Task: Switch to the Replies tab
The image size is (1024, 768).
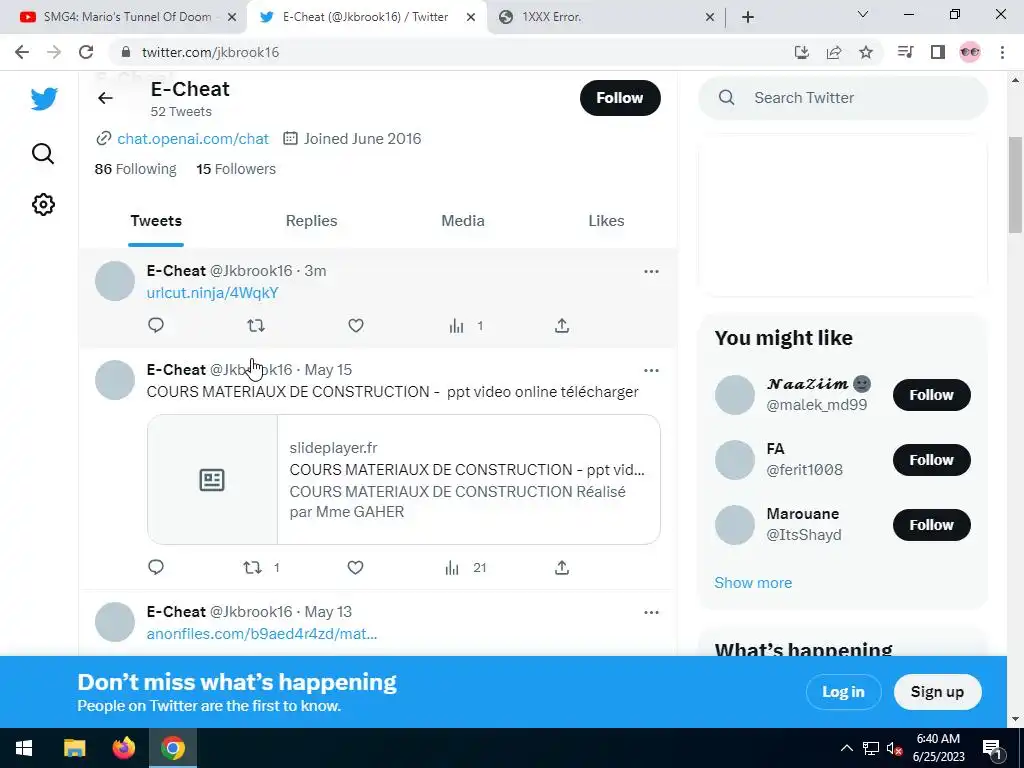Action: (312, 221)
